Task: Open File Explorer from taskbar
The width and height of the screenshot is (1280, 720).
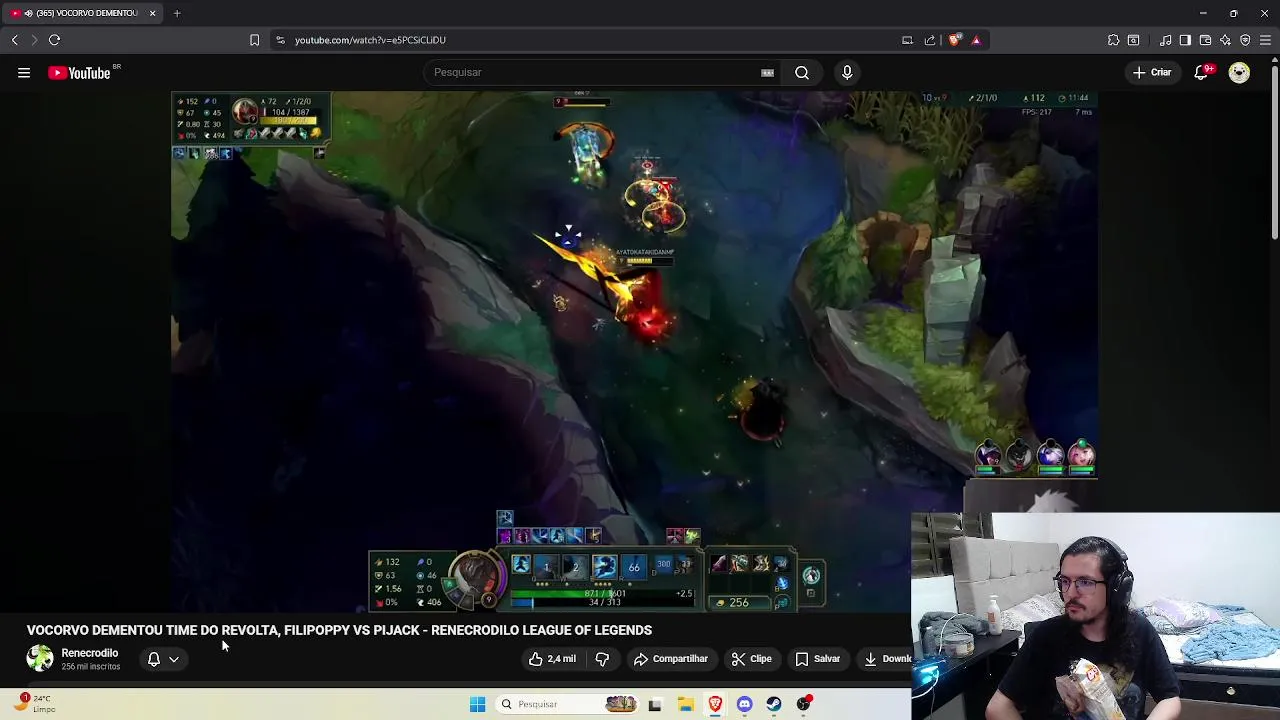Action: [686, 704]
